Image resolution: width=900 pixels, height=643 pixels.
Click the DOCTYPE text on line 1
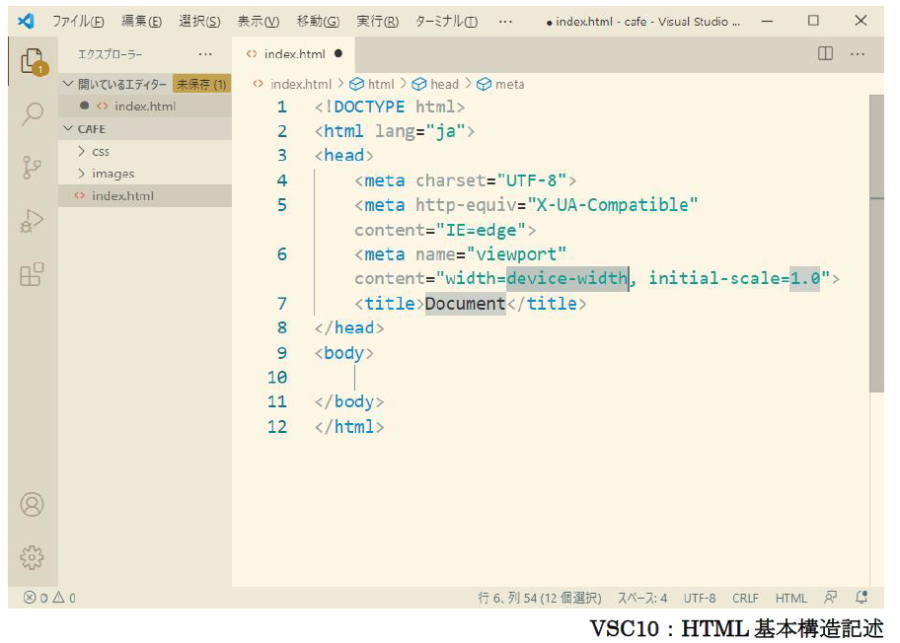coord(369,107)
